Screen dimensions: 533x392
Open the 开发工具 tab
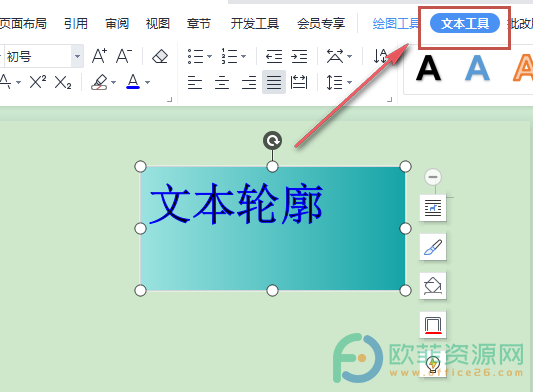click(255, 23)
